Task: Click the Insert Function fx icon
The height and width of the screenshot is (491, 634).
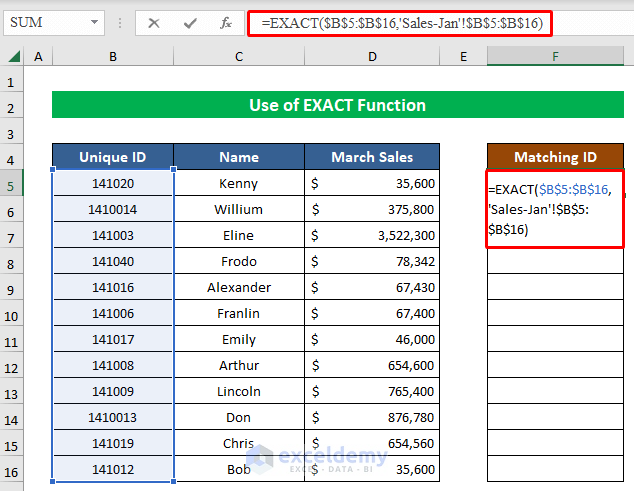Action: [x=226, y=23]
